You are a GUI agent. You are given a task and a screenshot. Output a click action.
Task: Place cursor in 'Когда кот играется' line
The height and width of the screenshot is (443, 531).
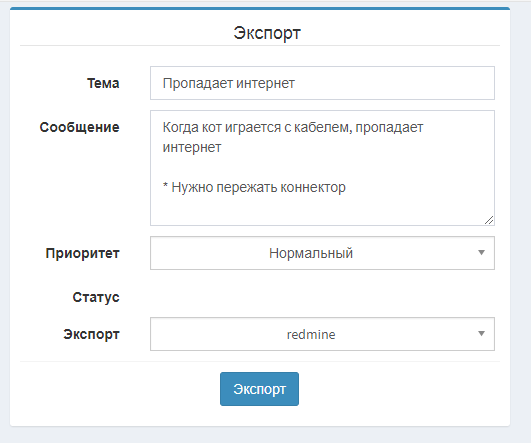point(293,128)
